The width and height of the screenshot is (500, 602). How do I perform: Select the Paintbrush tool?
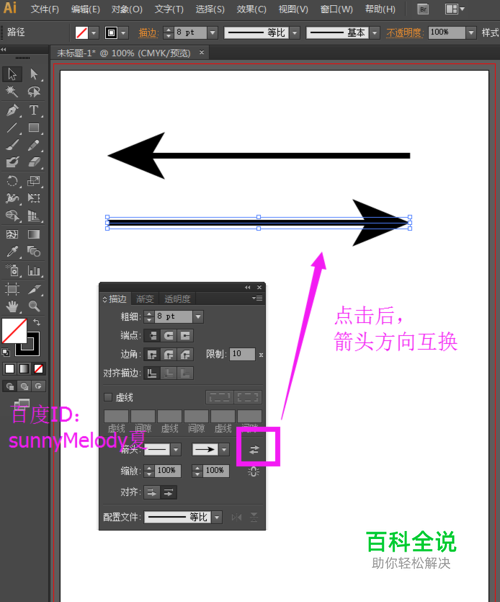[x=12, y=145]
